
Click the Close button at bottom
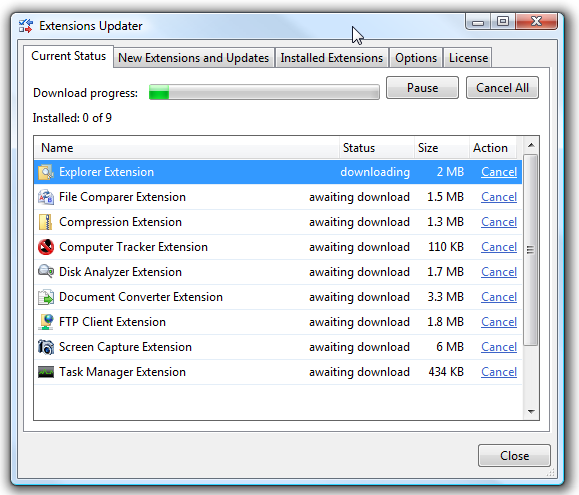[x=514, y=456]
